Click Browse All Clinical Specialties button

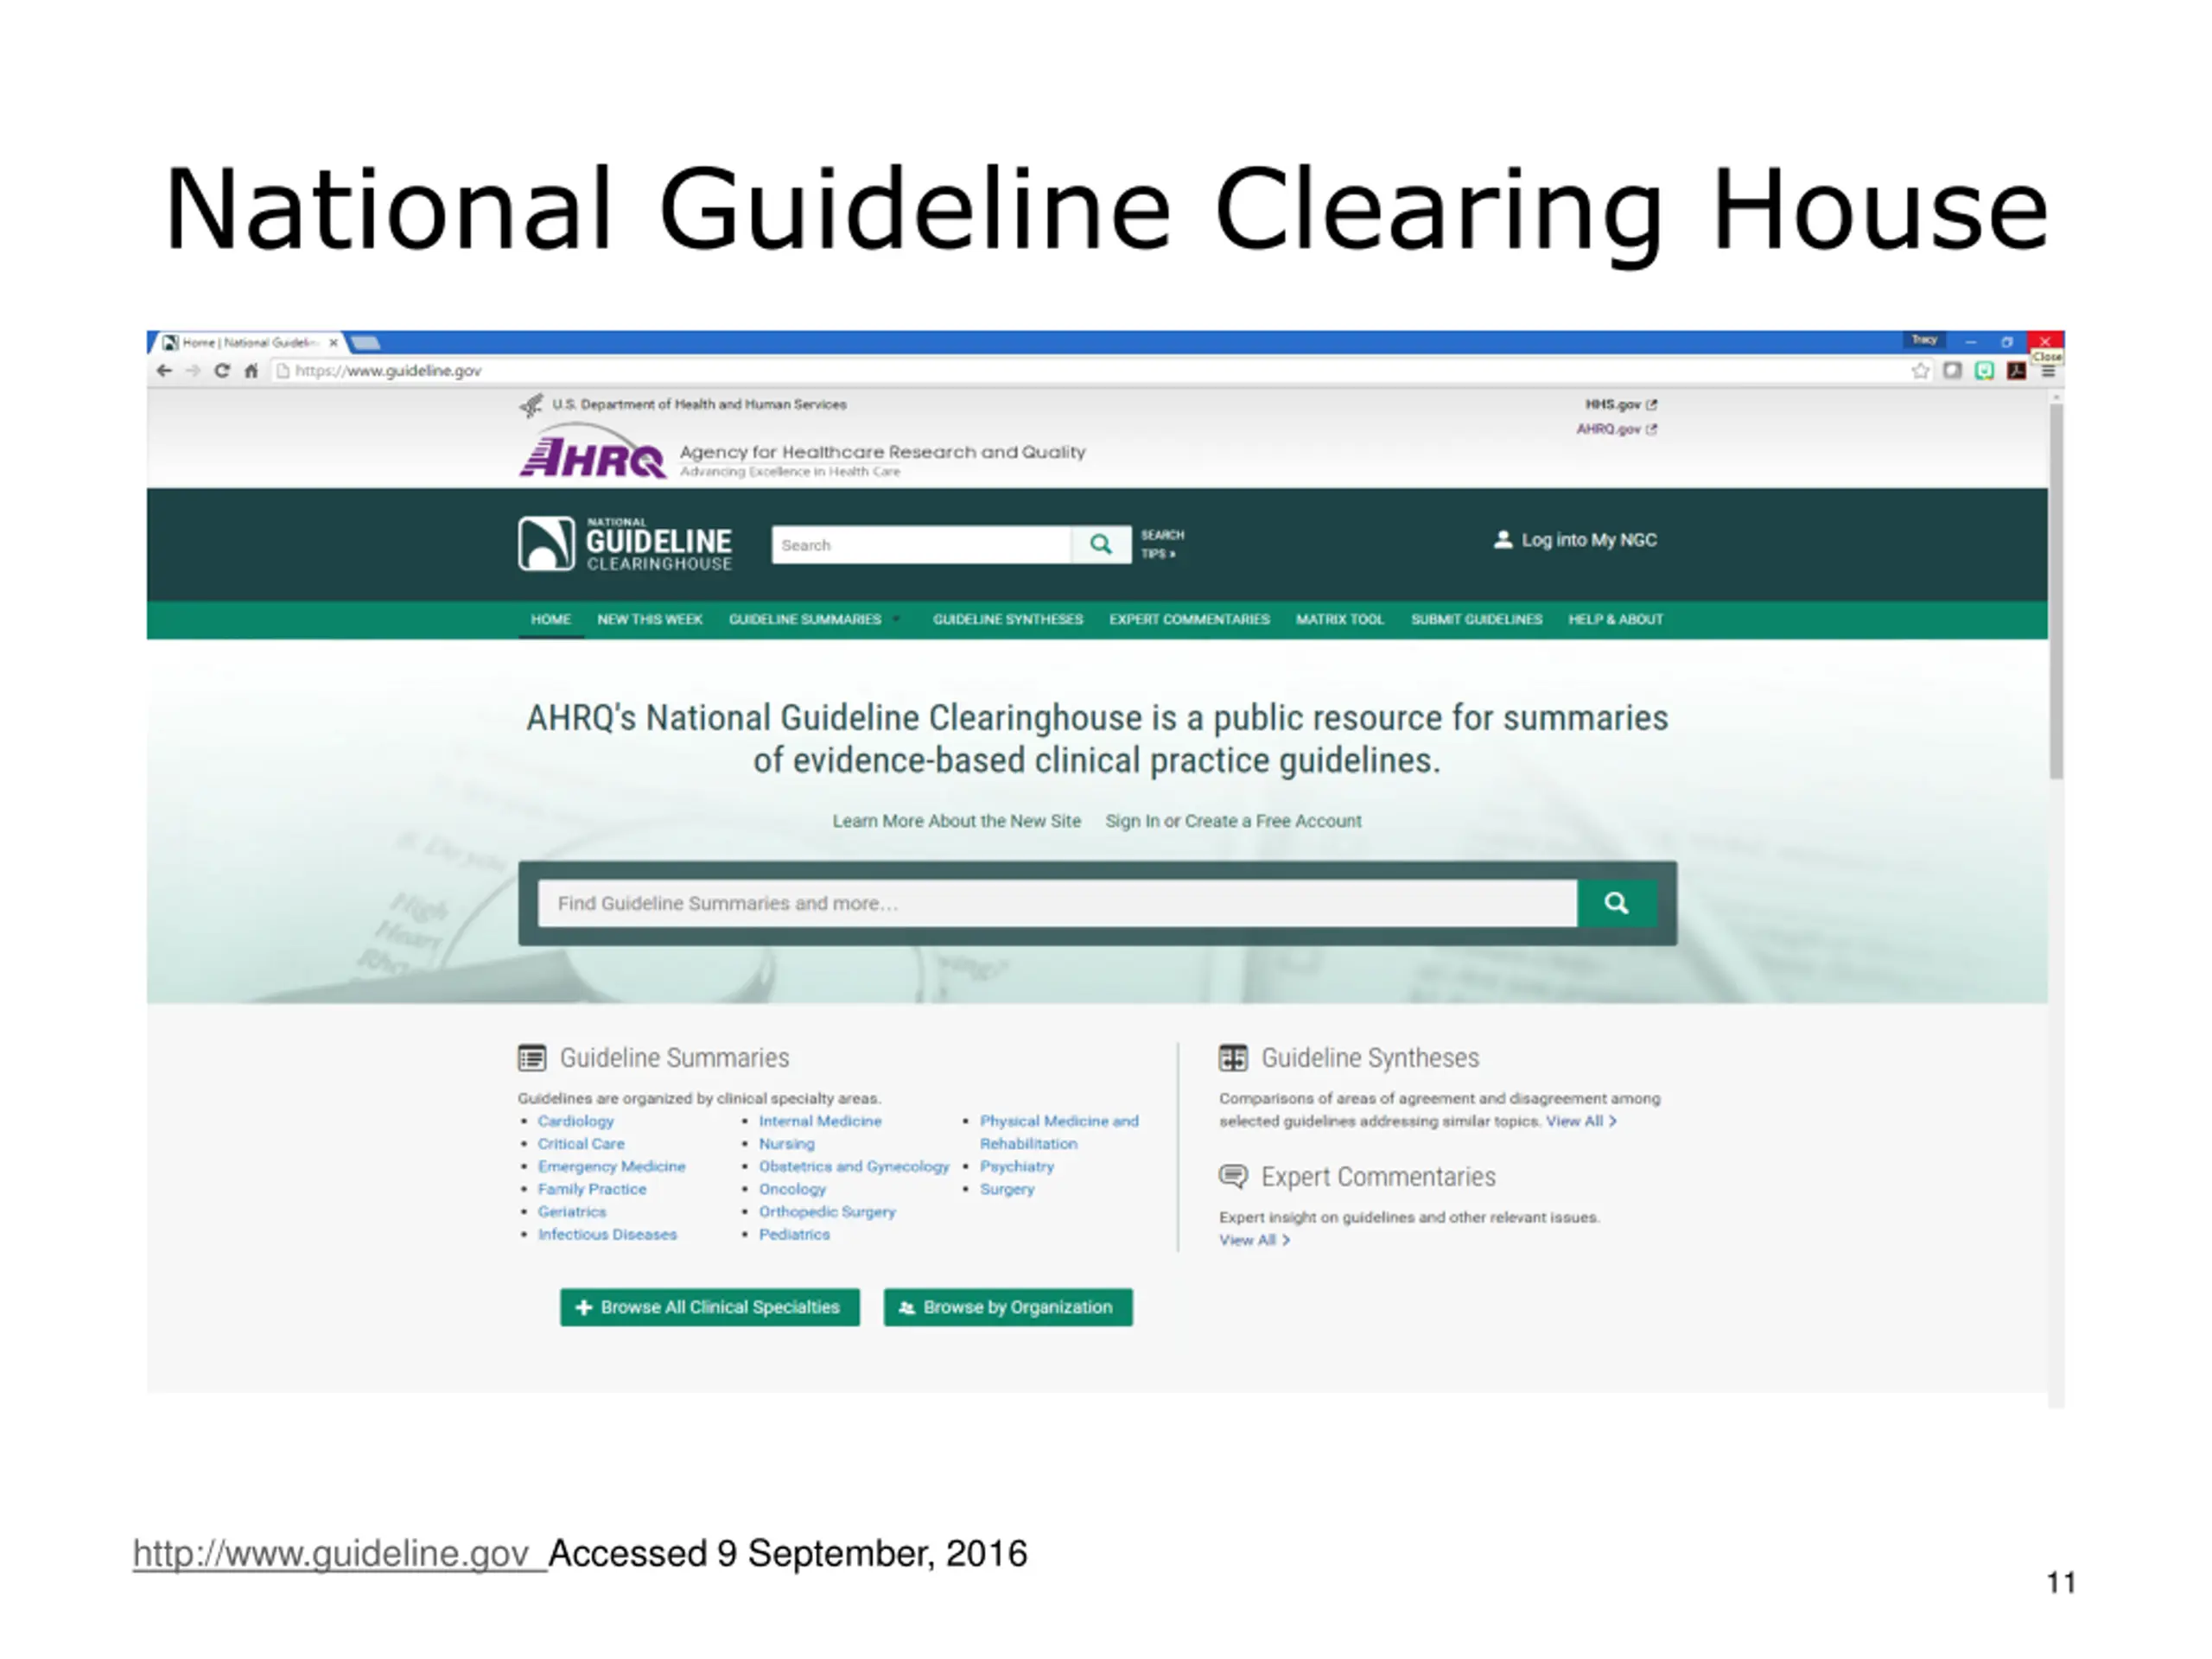710,1307
